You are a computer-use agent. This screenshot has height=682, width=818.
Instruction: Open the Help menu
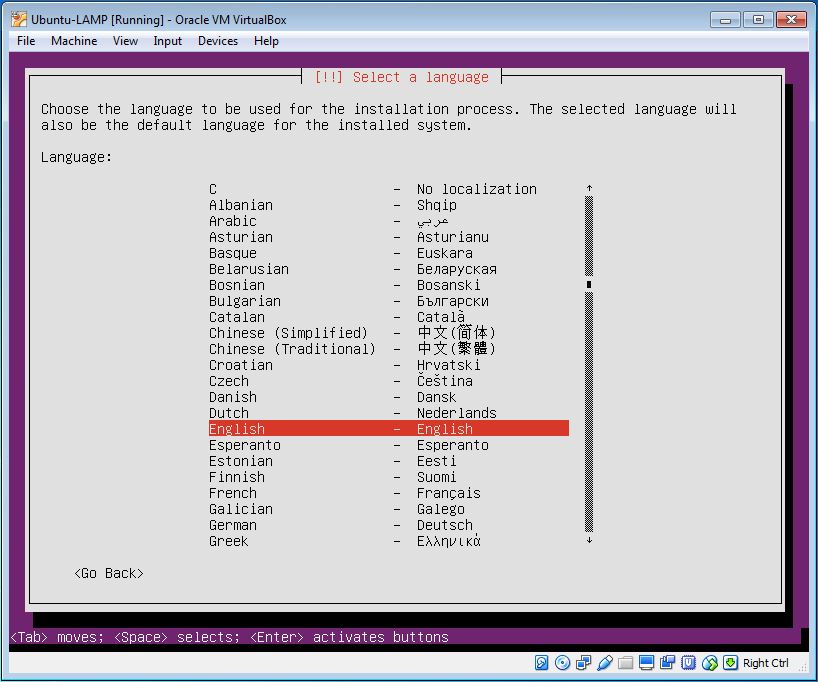coord(266,41)
